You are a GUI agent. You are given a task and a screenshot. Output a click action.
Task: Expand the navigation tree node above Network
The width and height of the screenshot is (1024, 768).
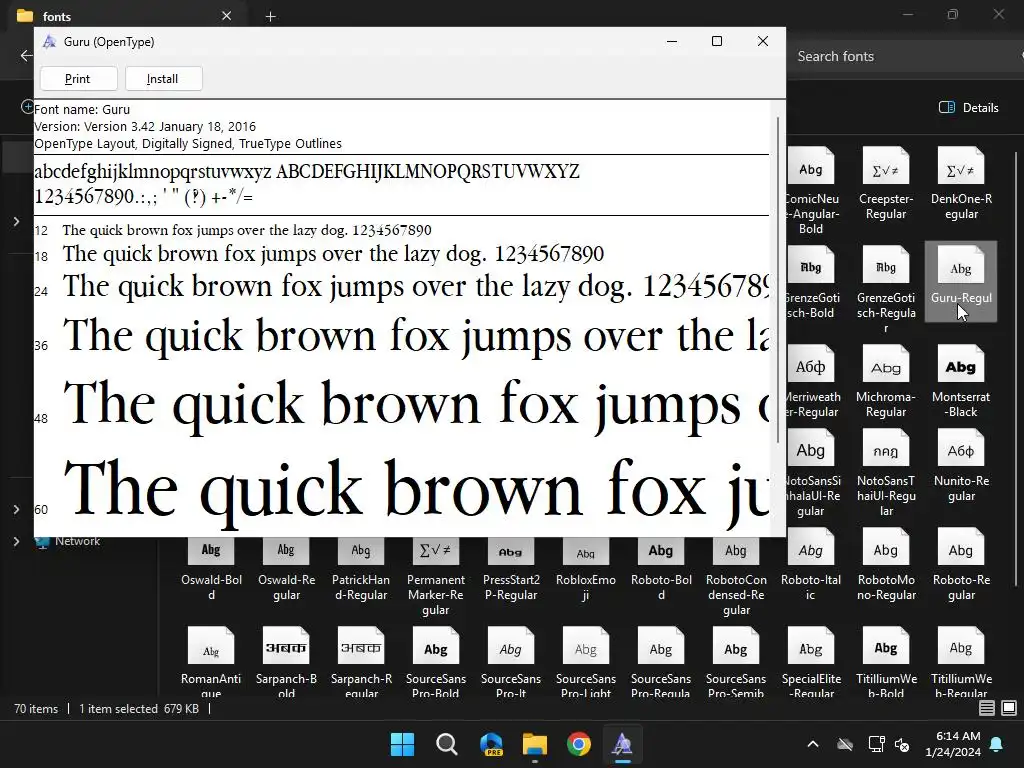click(x=16, y=509)
